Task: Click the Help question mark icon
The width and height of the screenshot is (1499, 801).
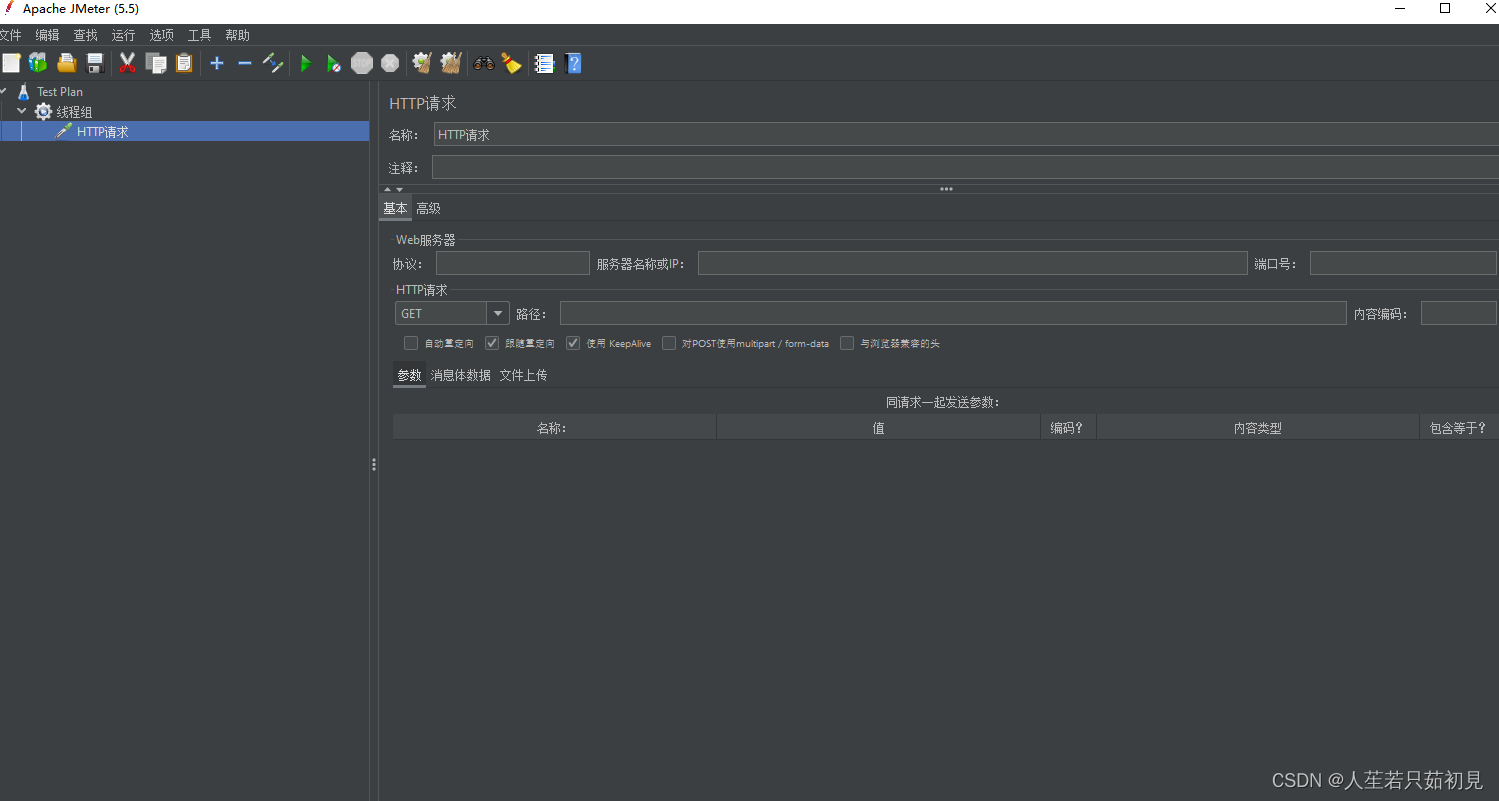Action: pyautogui.click(x=573, y=63)
